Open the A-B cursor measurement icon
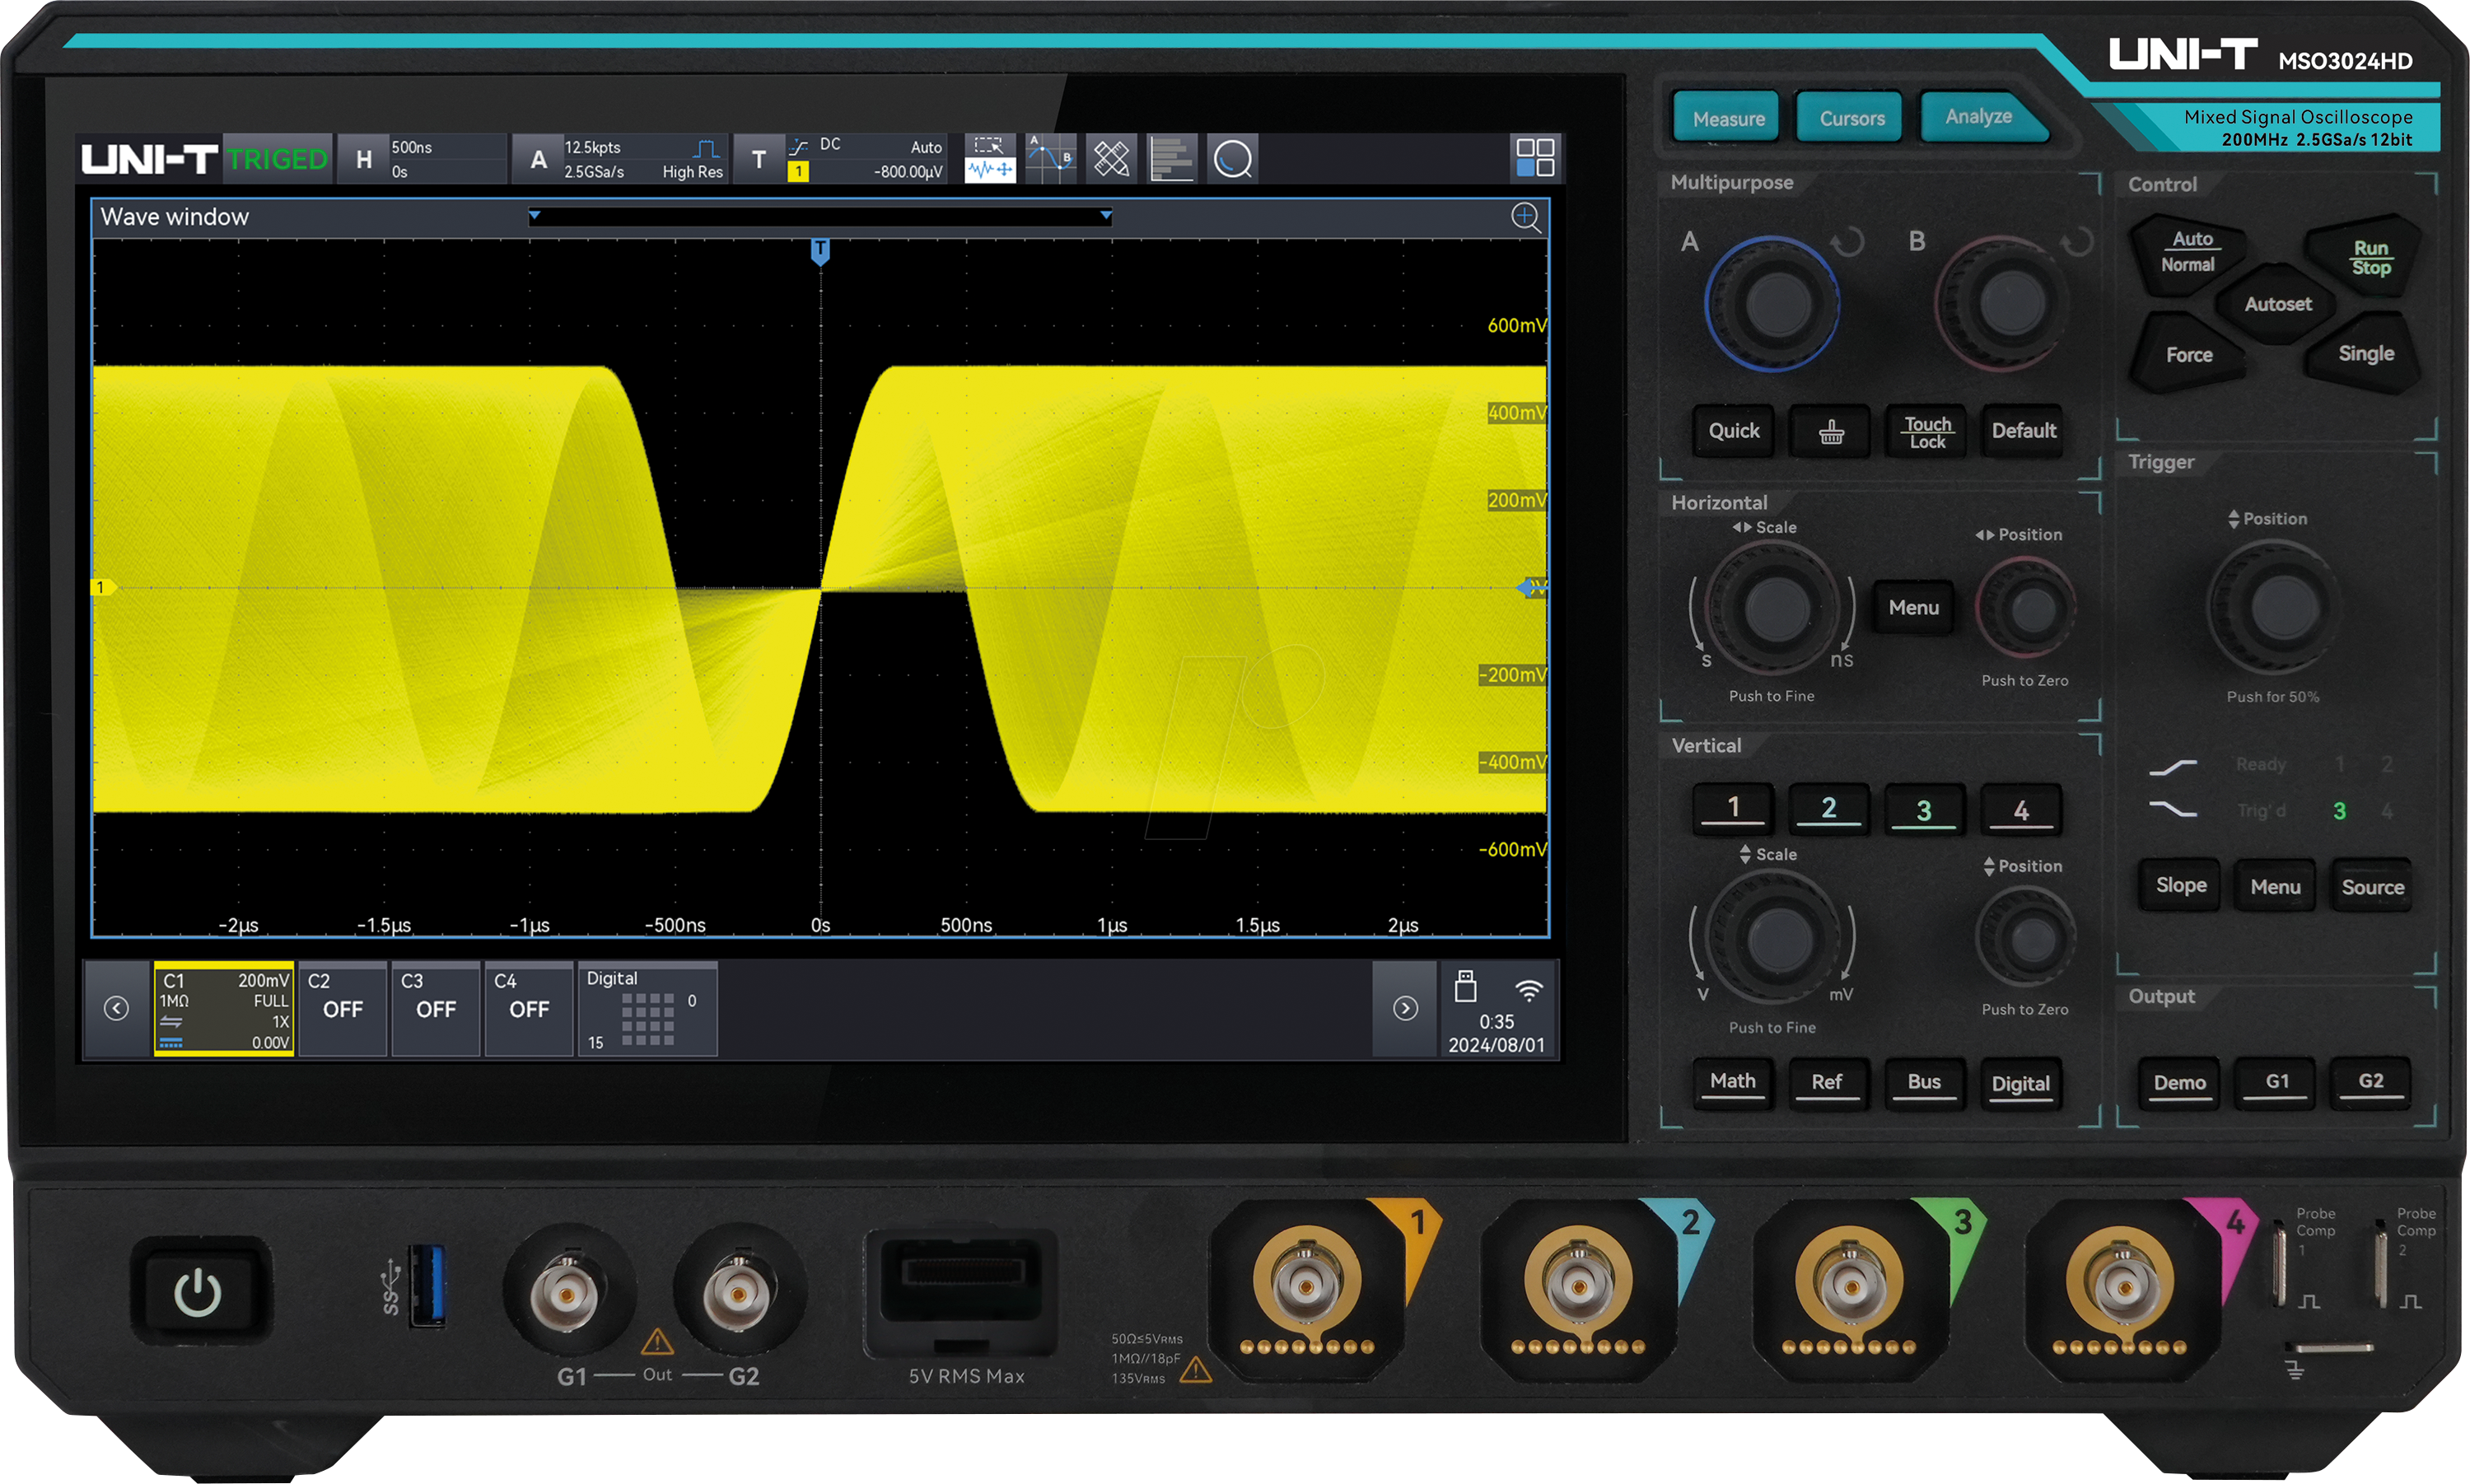The width and height of the screenshot is (2470, 1484). pos(1051,158)
